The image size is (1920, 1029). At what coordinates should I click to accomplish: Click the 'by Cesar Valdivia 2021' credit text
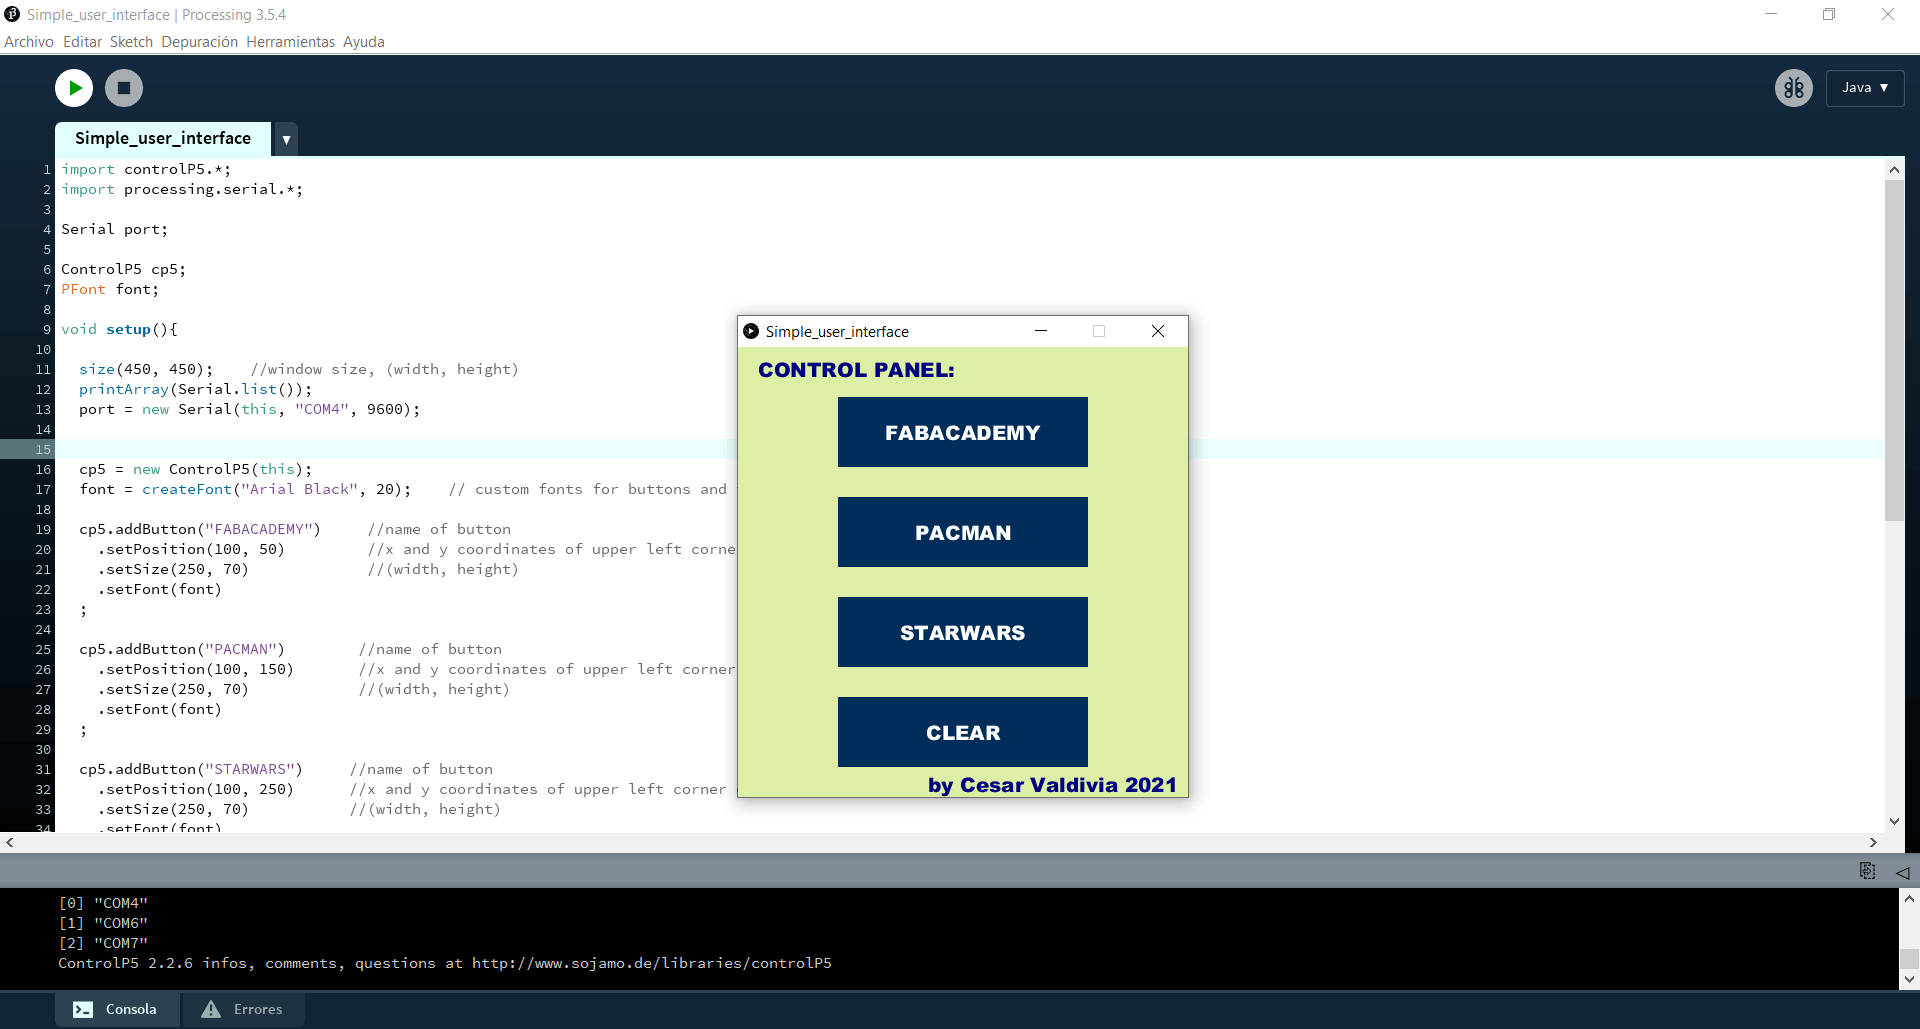pyautogui.click(x=1052, y=785)
